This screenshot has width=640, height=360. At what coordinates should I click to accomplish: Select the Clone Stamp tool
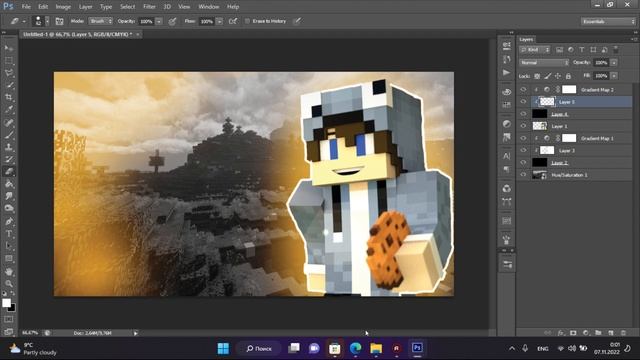9,147
